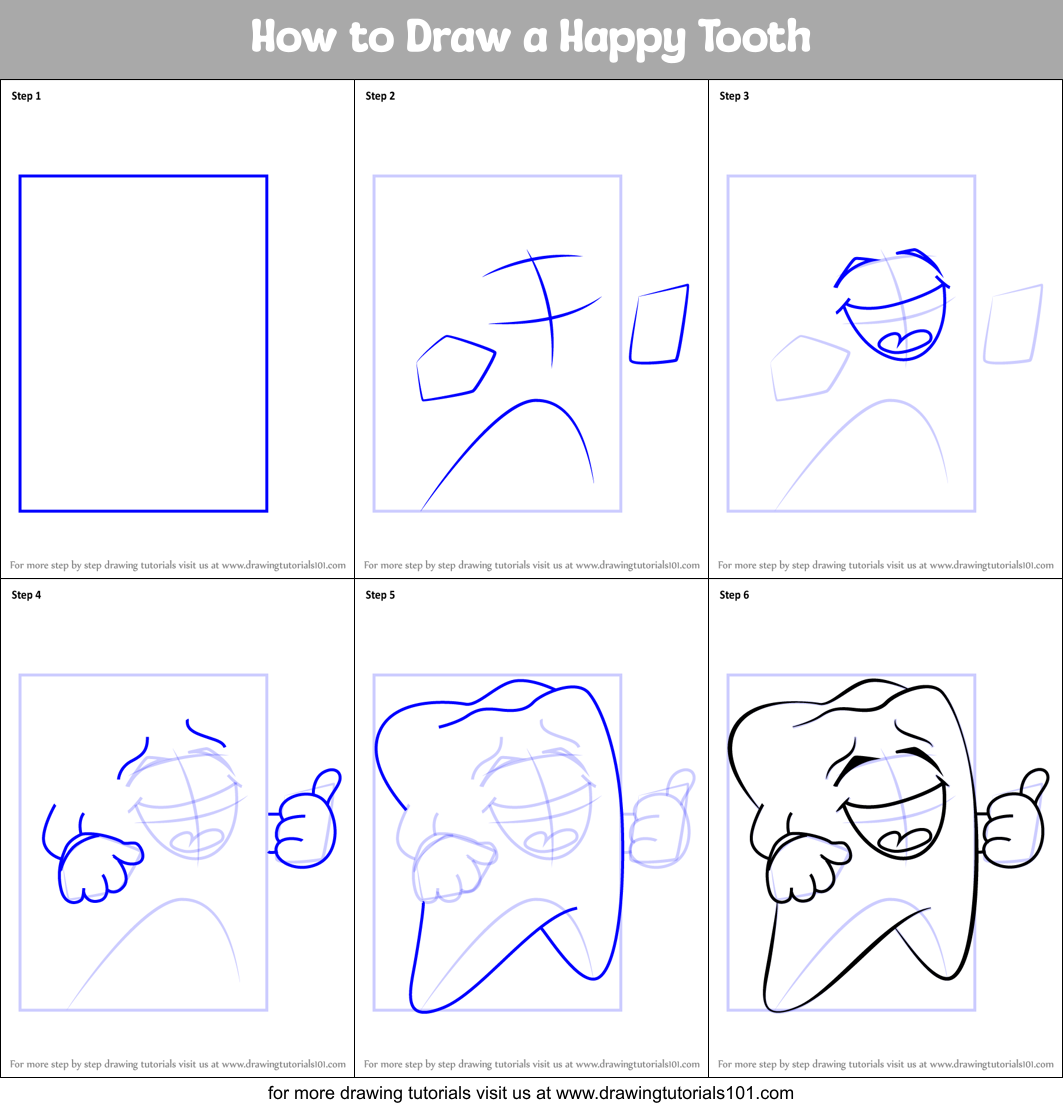
Task: Visit drawingtutorials101.com from the footer link
Action: (x=531, y=1094)
